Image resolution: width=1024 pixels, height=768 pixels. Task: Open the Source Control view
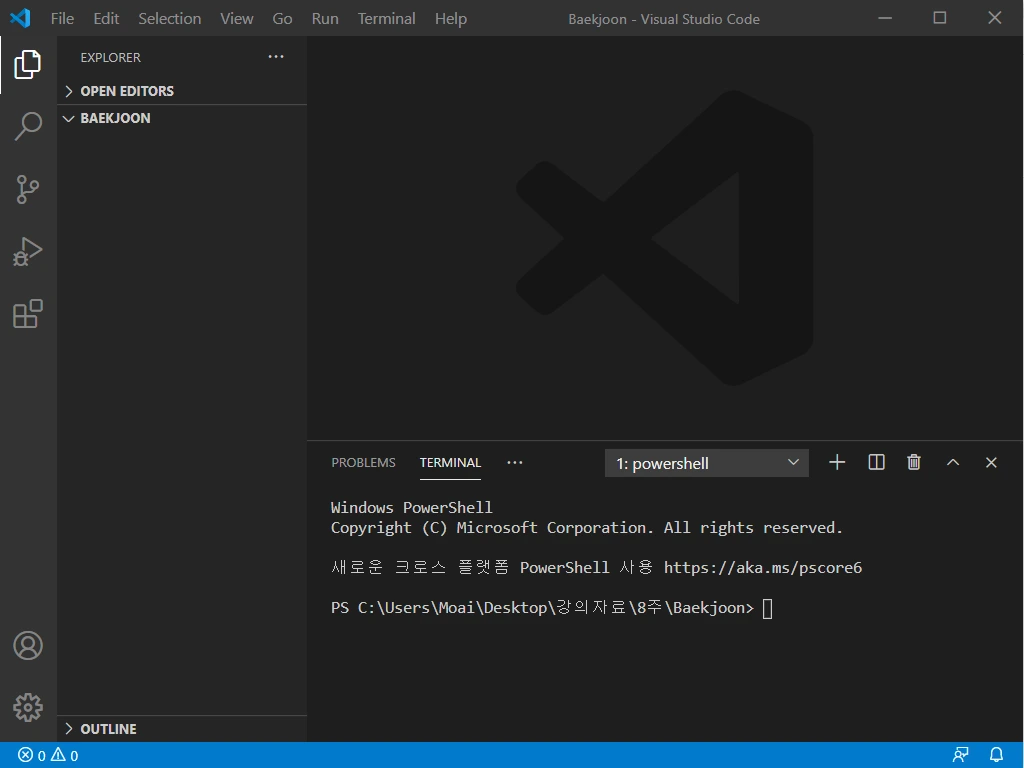[27, 189]
